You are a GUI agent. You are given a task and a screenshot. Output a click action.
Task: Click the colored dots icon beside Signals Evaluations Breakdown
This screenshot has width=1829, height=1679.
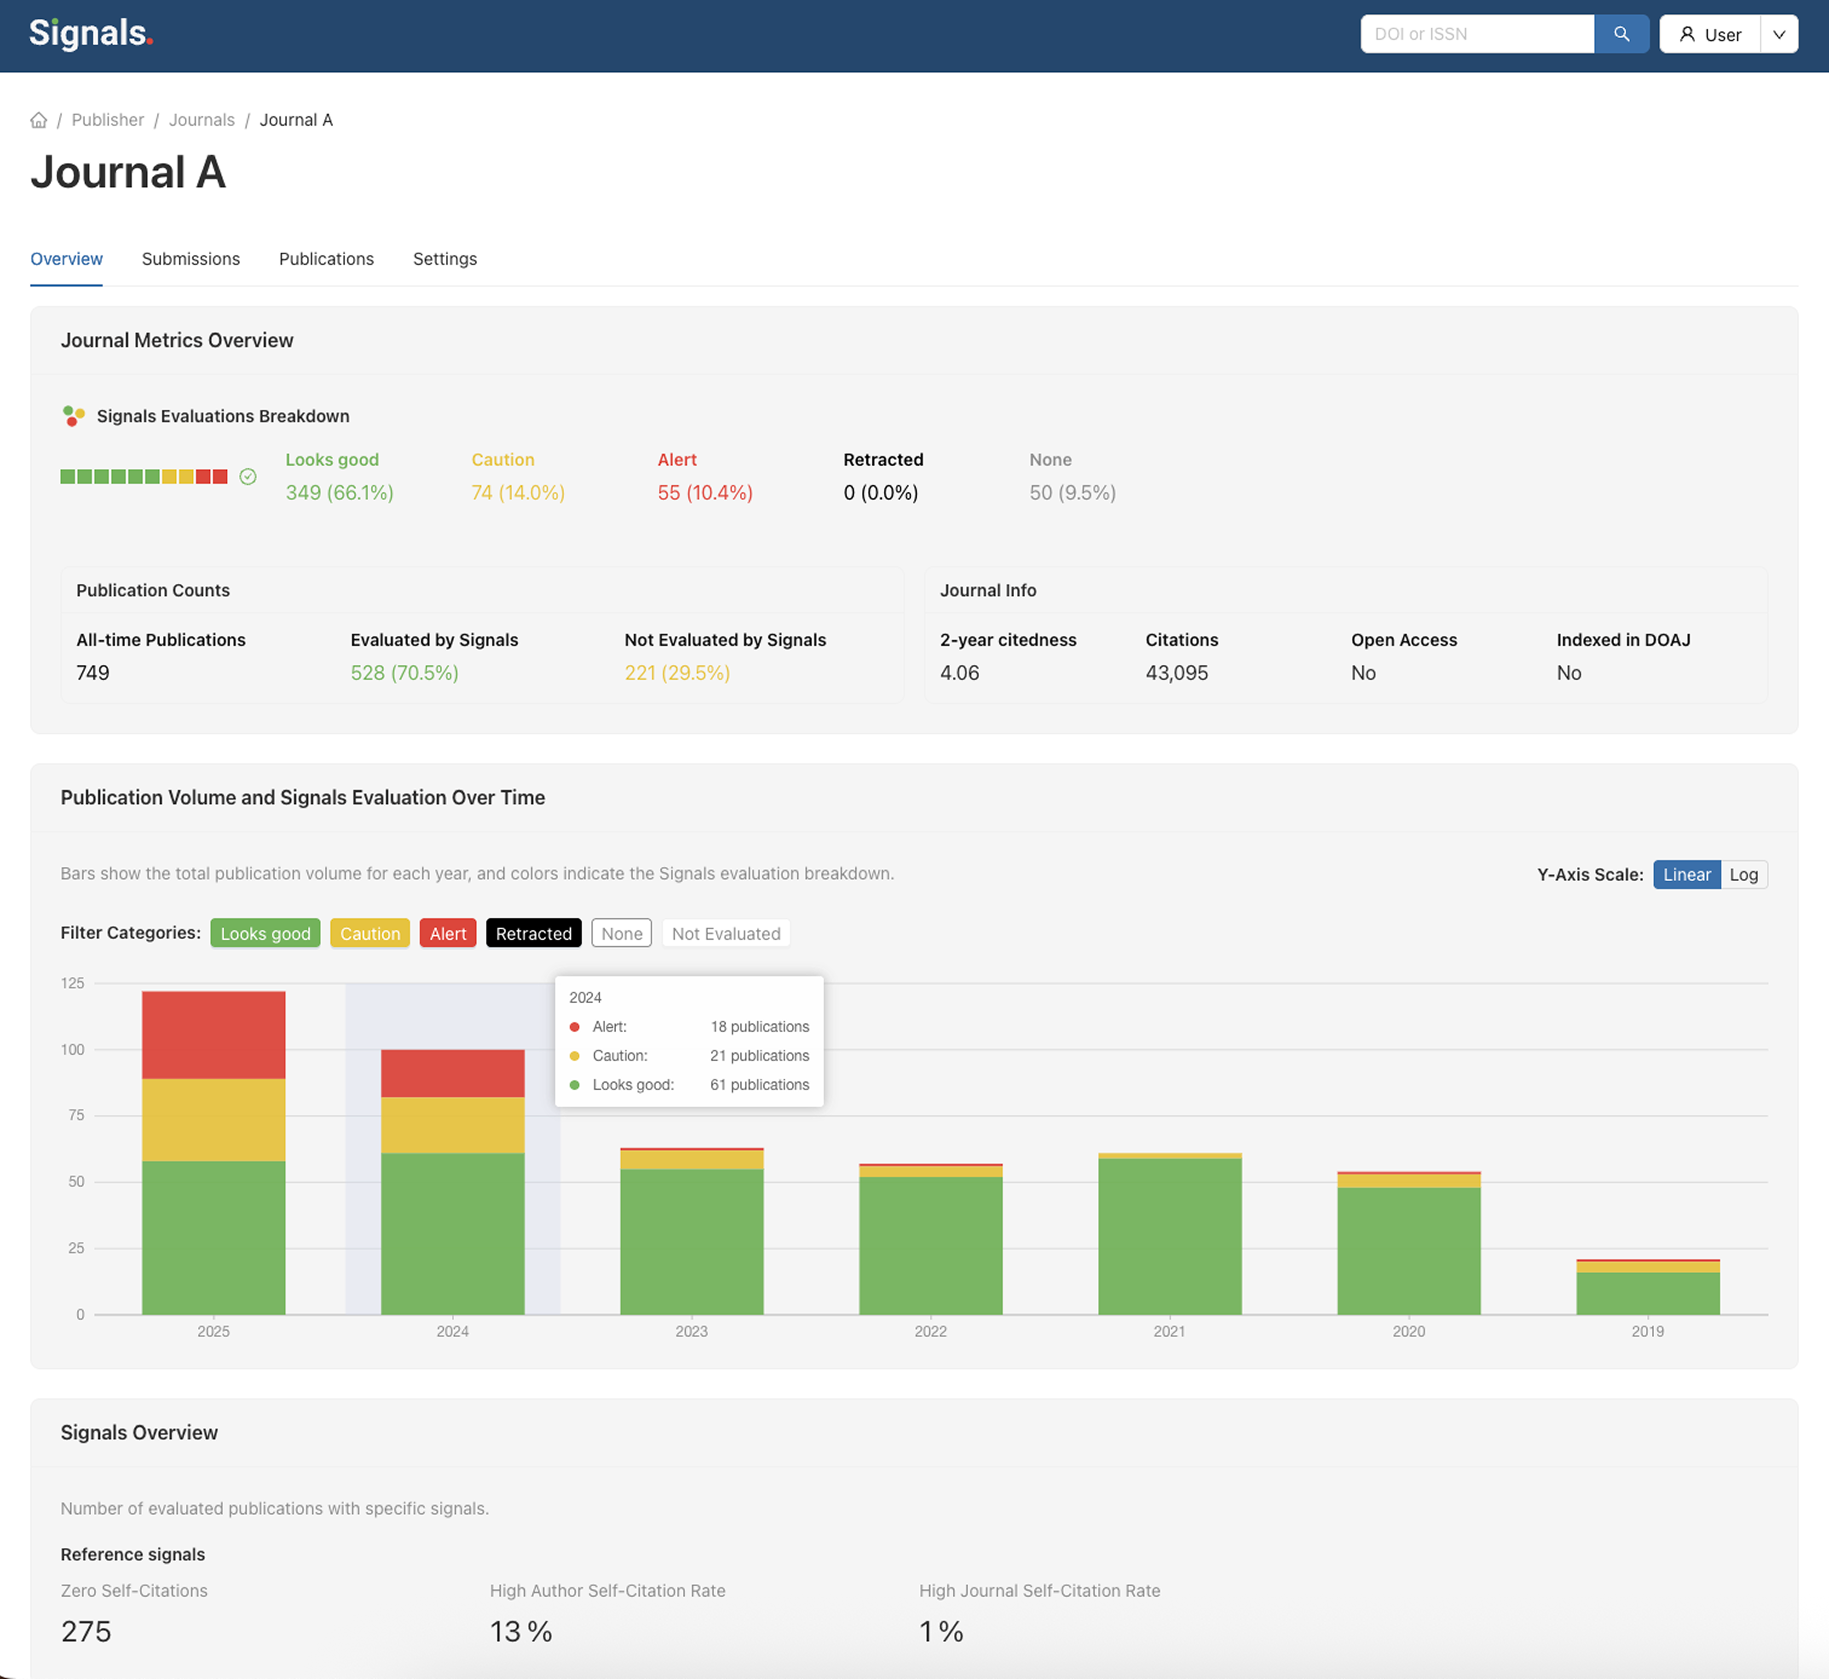click(x=72, y=415)
